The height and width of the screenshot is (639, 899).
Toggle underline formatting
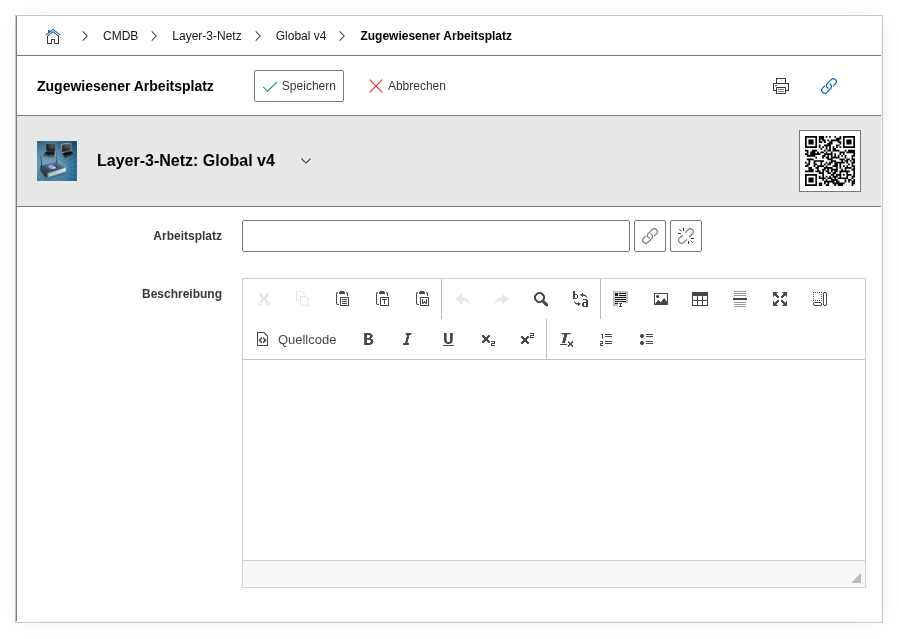[x=448, y=339]
